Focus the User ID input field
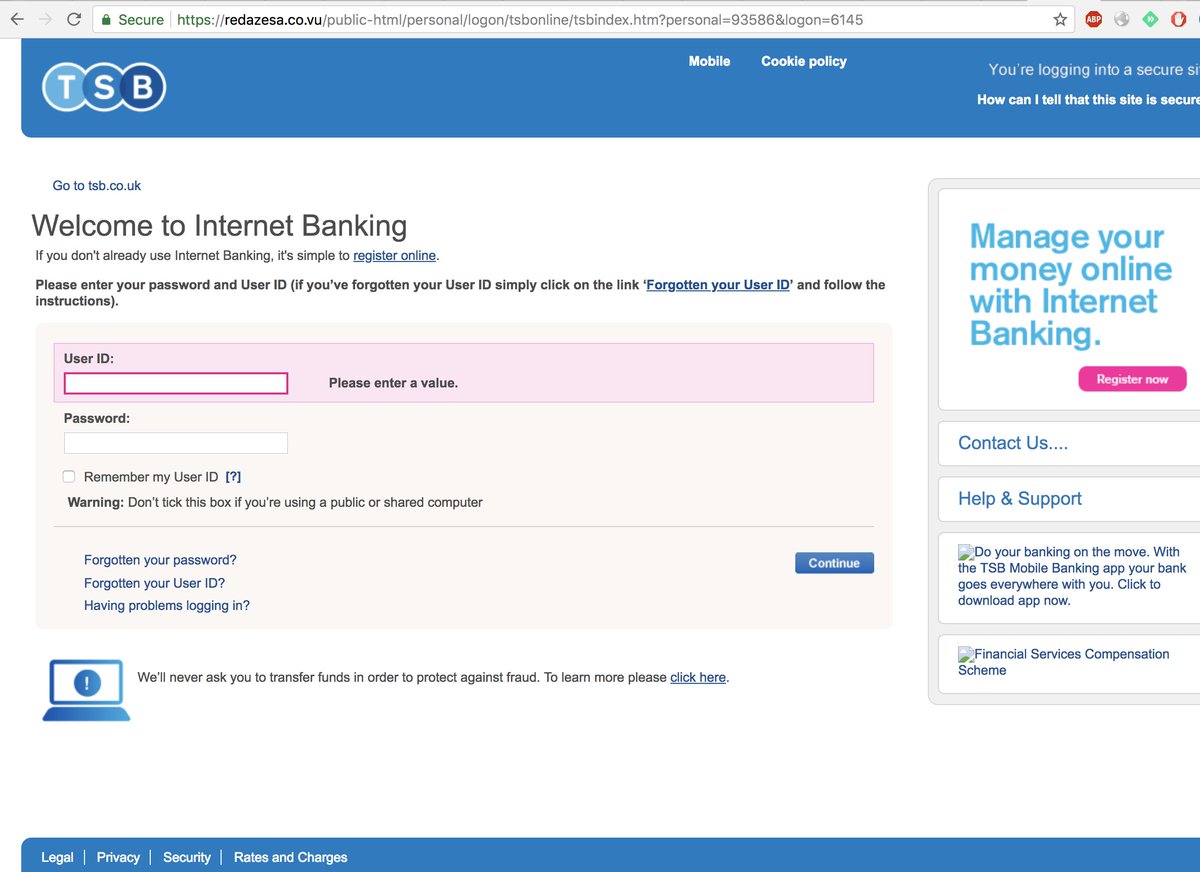The image size is (1200, 872). [176, 383]
